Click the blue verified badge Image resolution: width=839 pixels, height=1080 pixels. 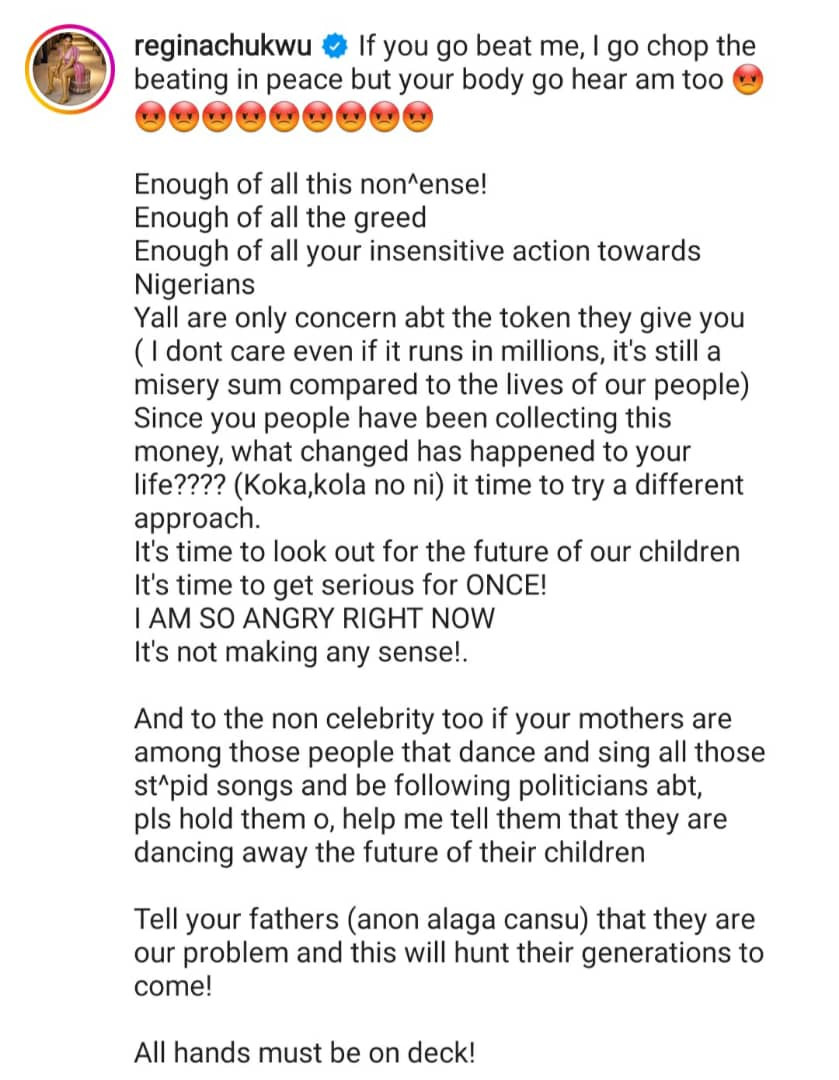tap(335, 46)
